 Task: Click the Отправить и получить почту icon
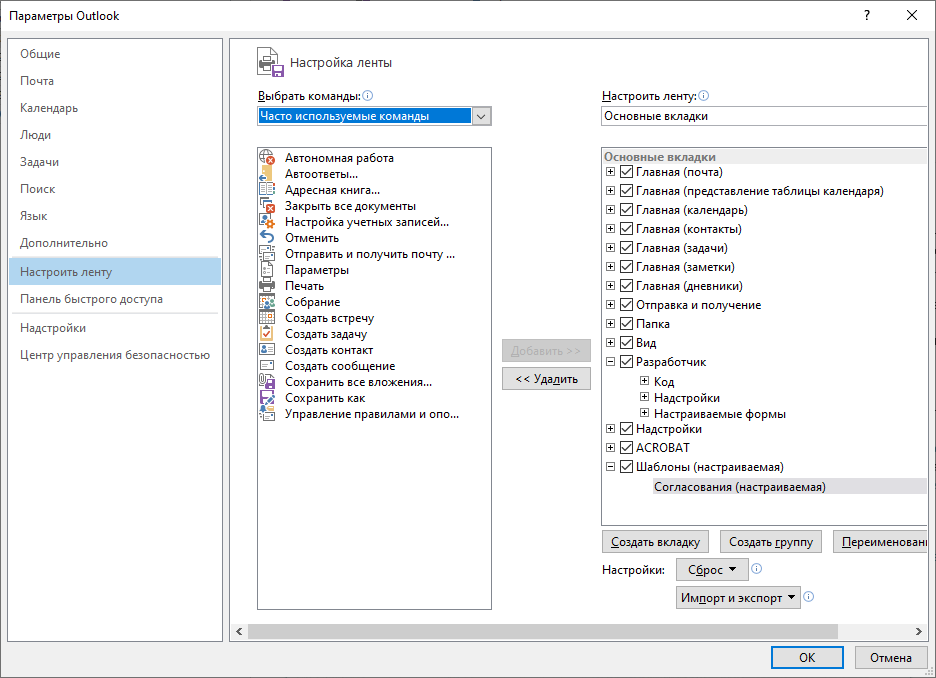point(267,254)
